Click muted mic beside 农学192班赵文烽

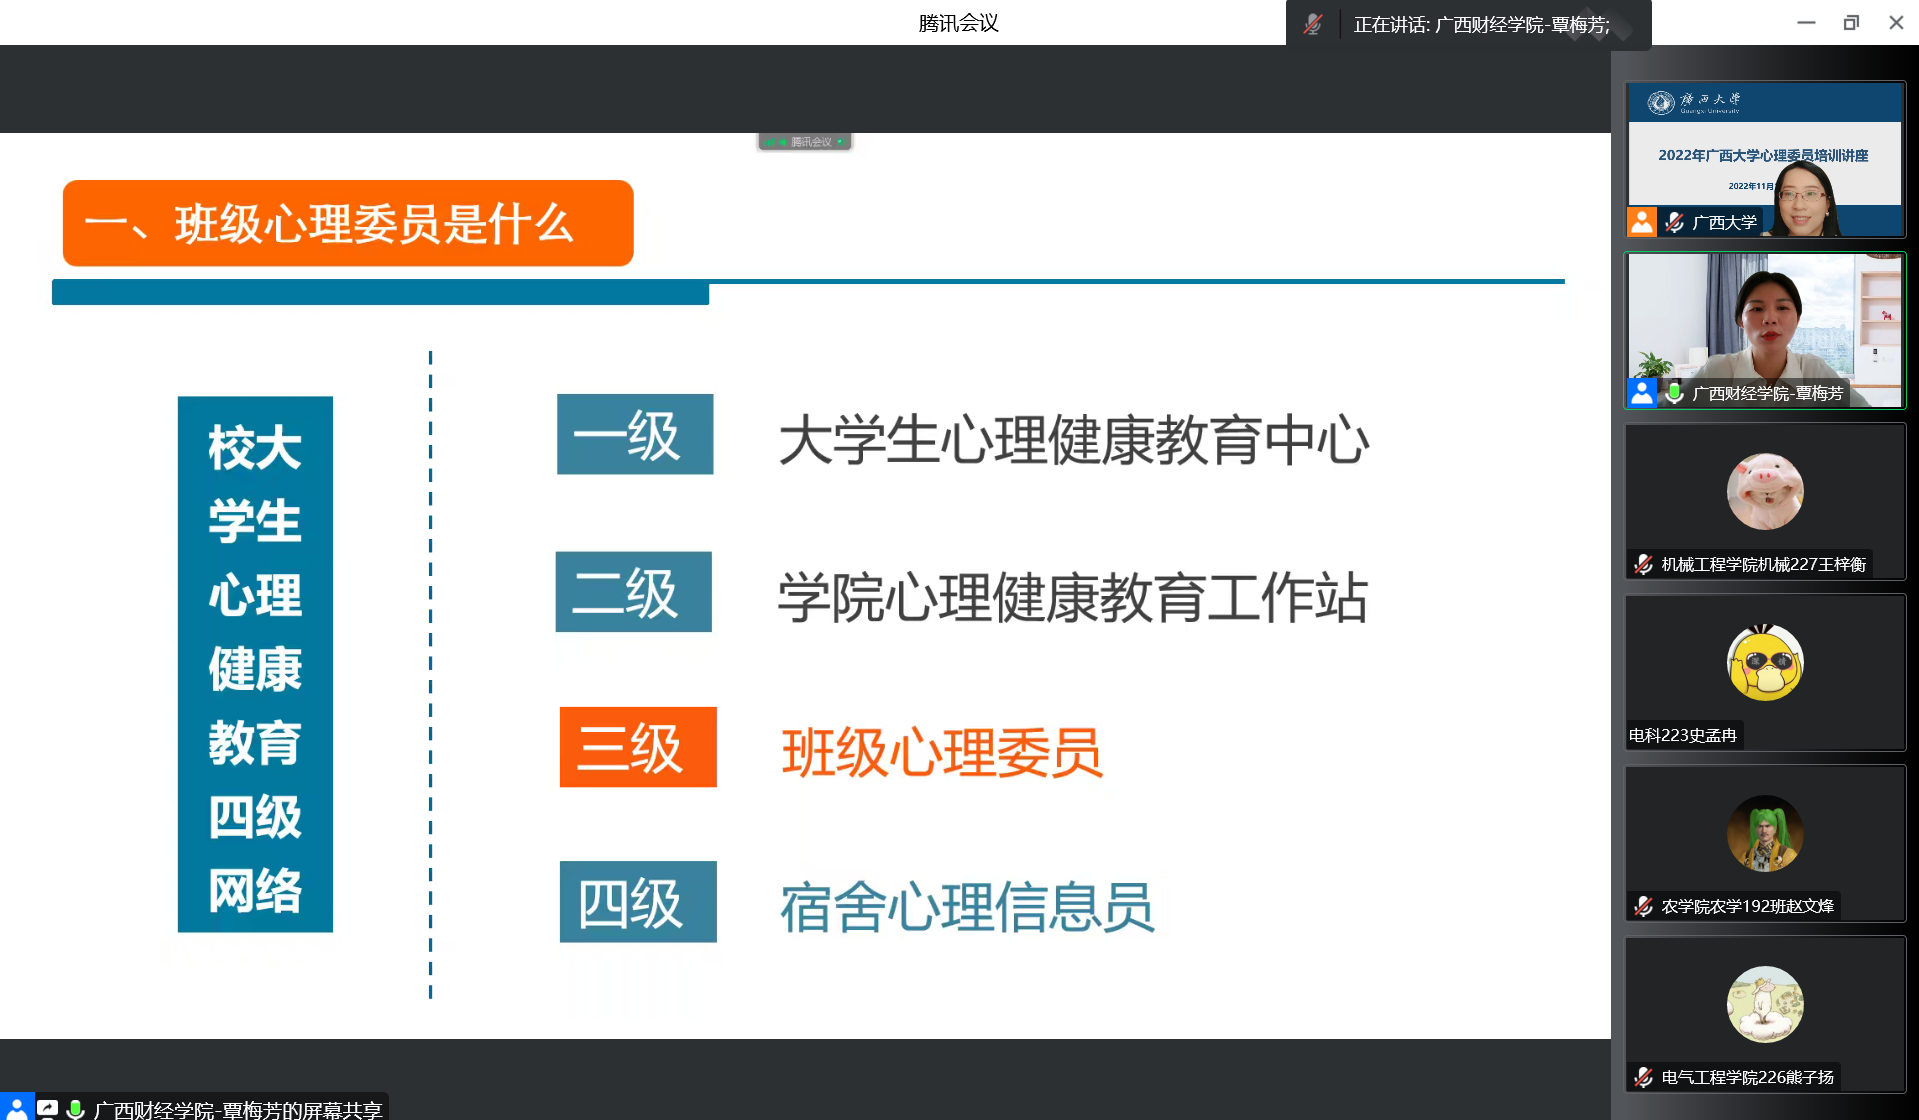(x=1643, y=907)
